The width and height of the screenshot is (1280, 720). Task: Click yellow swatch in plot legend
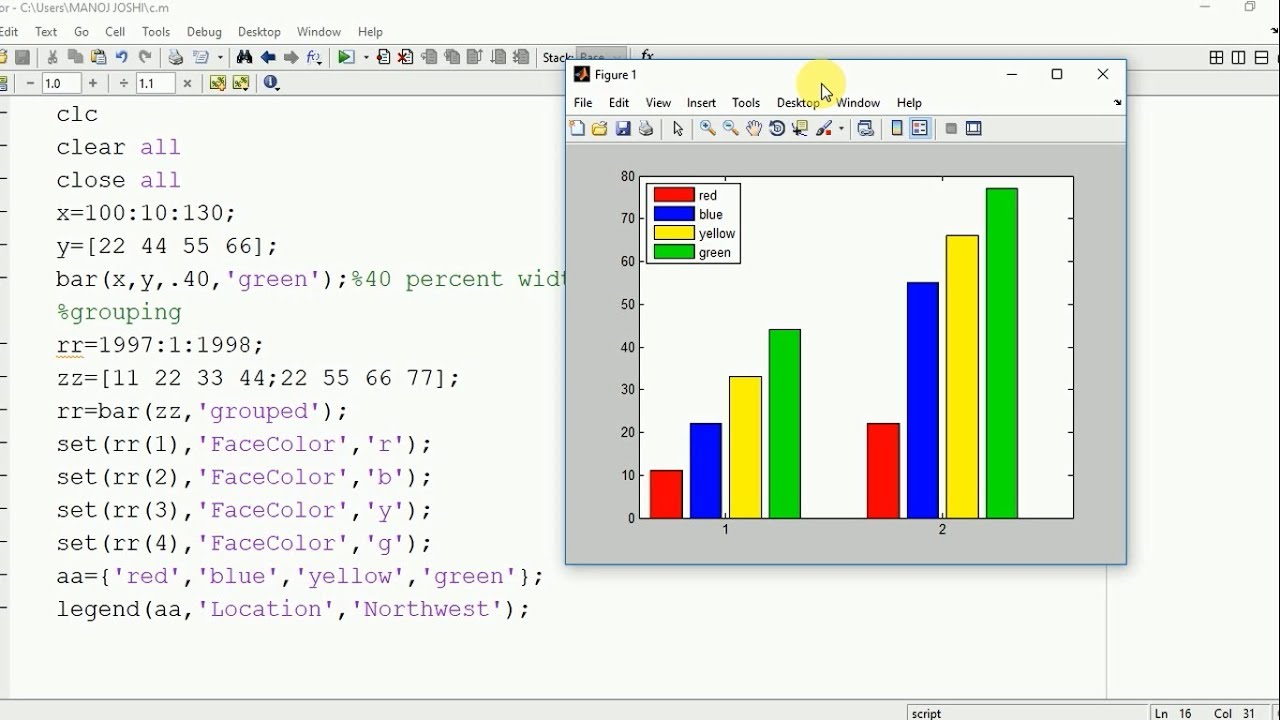[x=674, y=233]
